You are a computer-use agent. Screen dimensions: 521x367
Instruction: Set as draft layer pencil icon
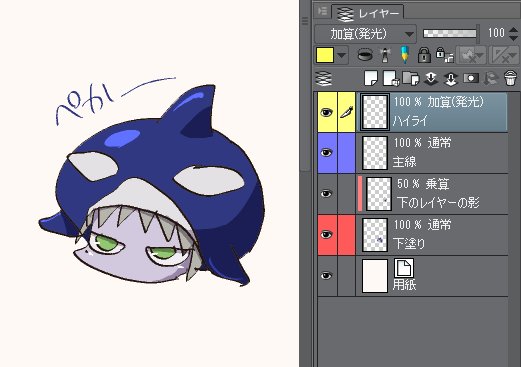(405, 55)
